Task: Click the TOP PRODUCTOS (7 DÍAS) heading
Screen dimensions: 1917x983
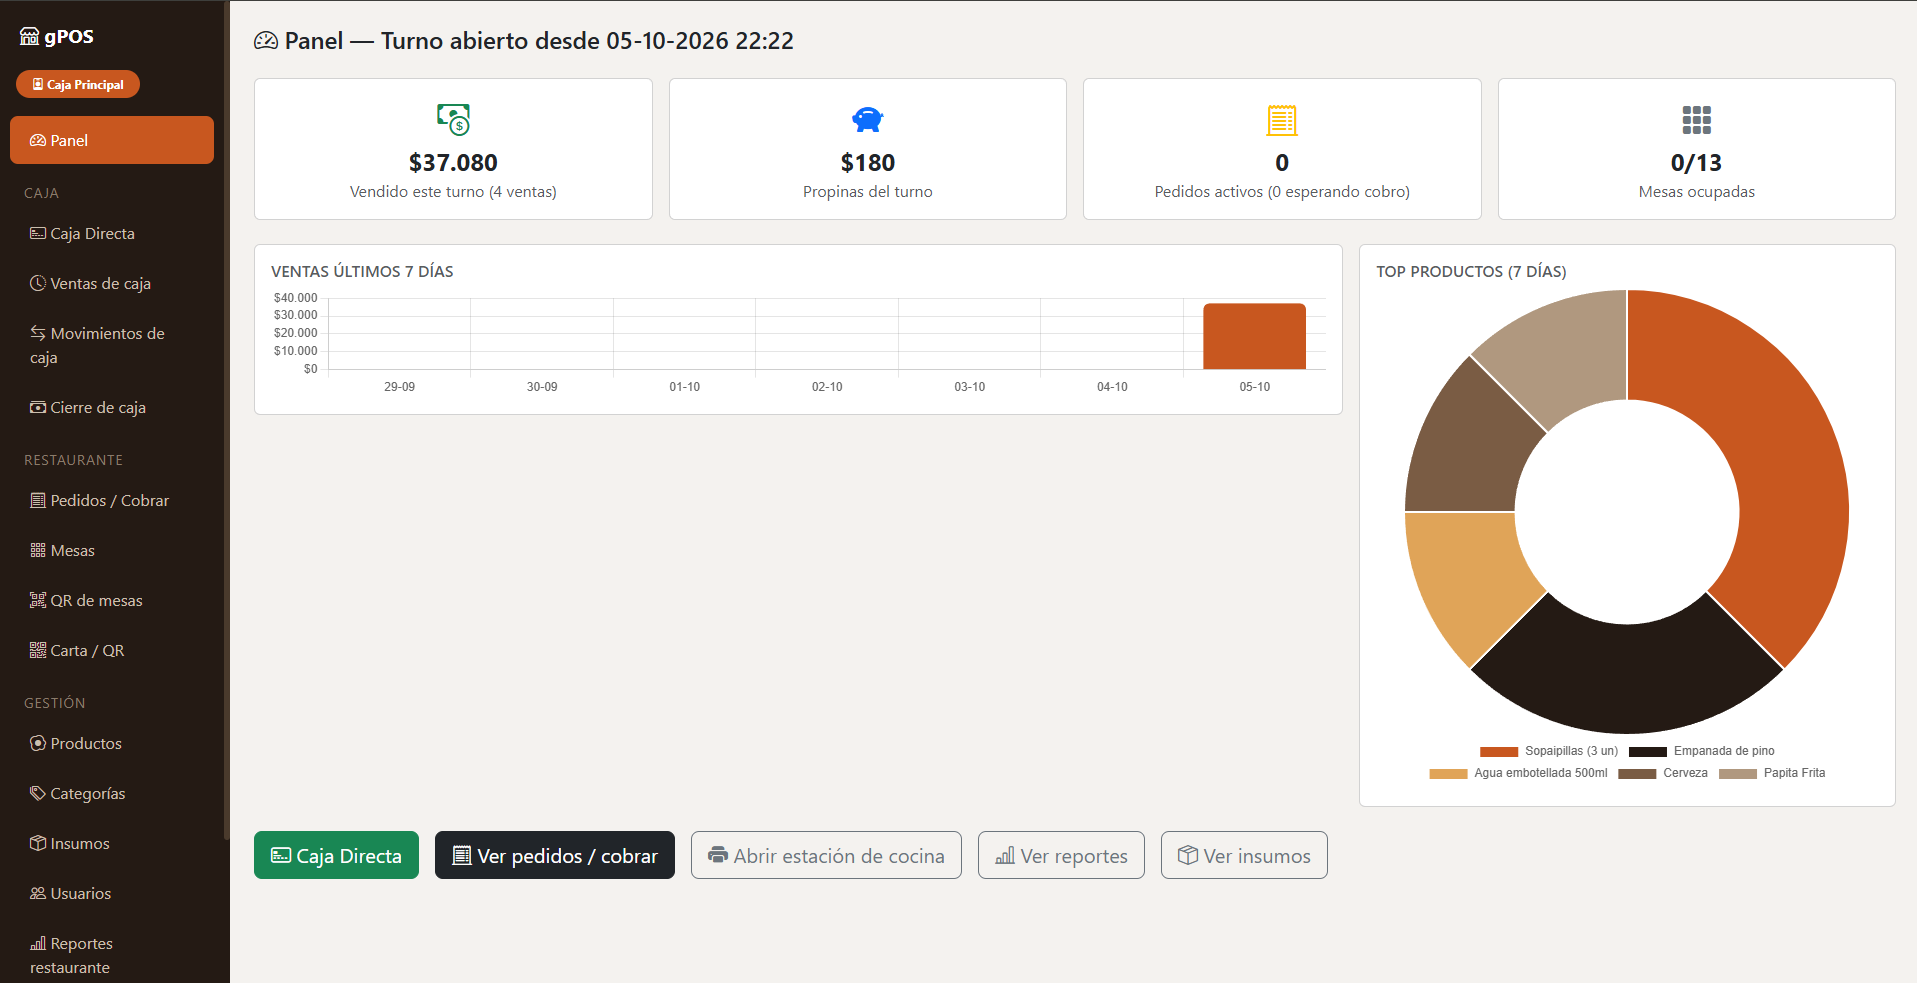Action: pos(1471,271)
